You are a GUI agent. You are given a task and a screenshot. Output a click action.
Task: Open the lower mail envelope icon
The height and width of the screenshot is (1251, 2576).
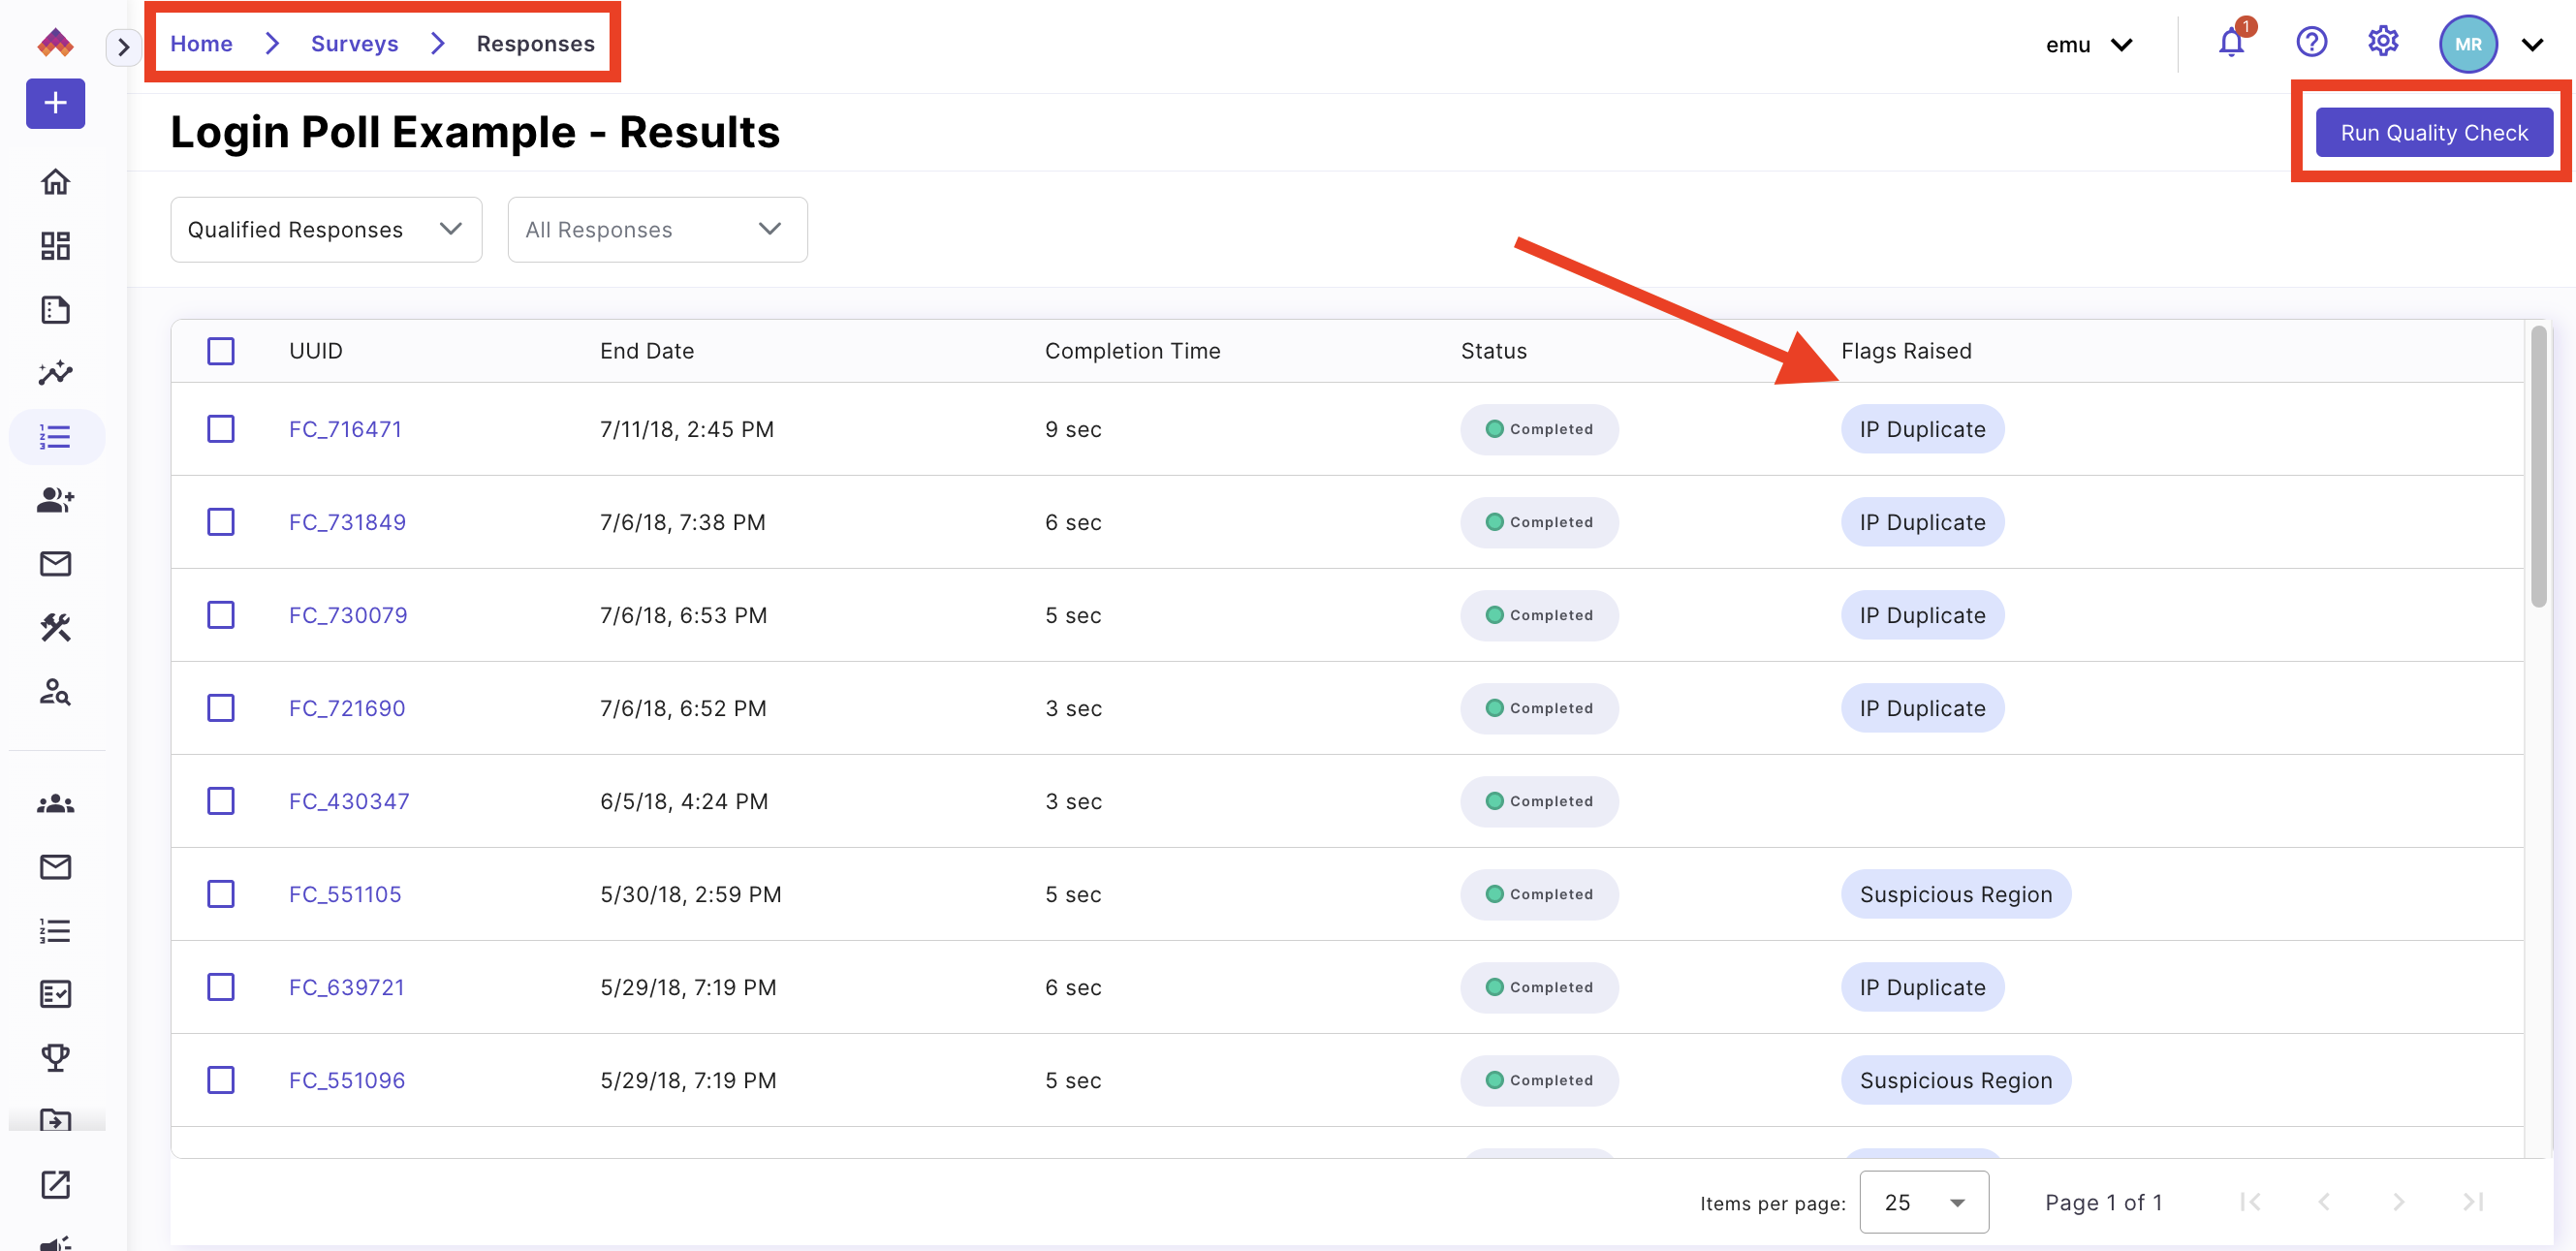55,867
